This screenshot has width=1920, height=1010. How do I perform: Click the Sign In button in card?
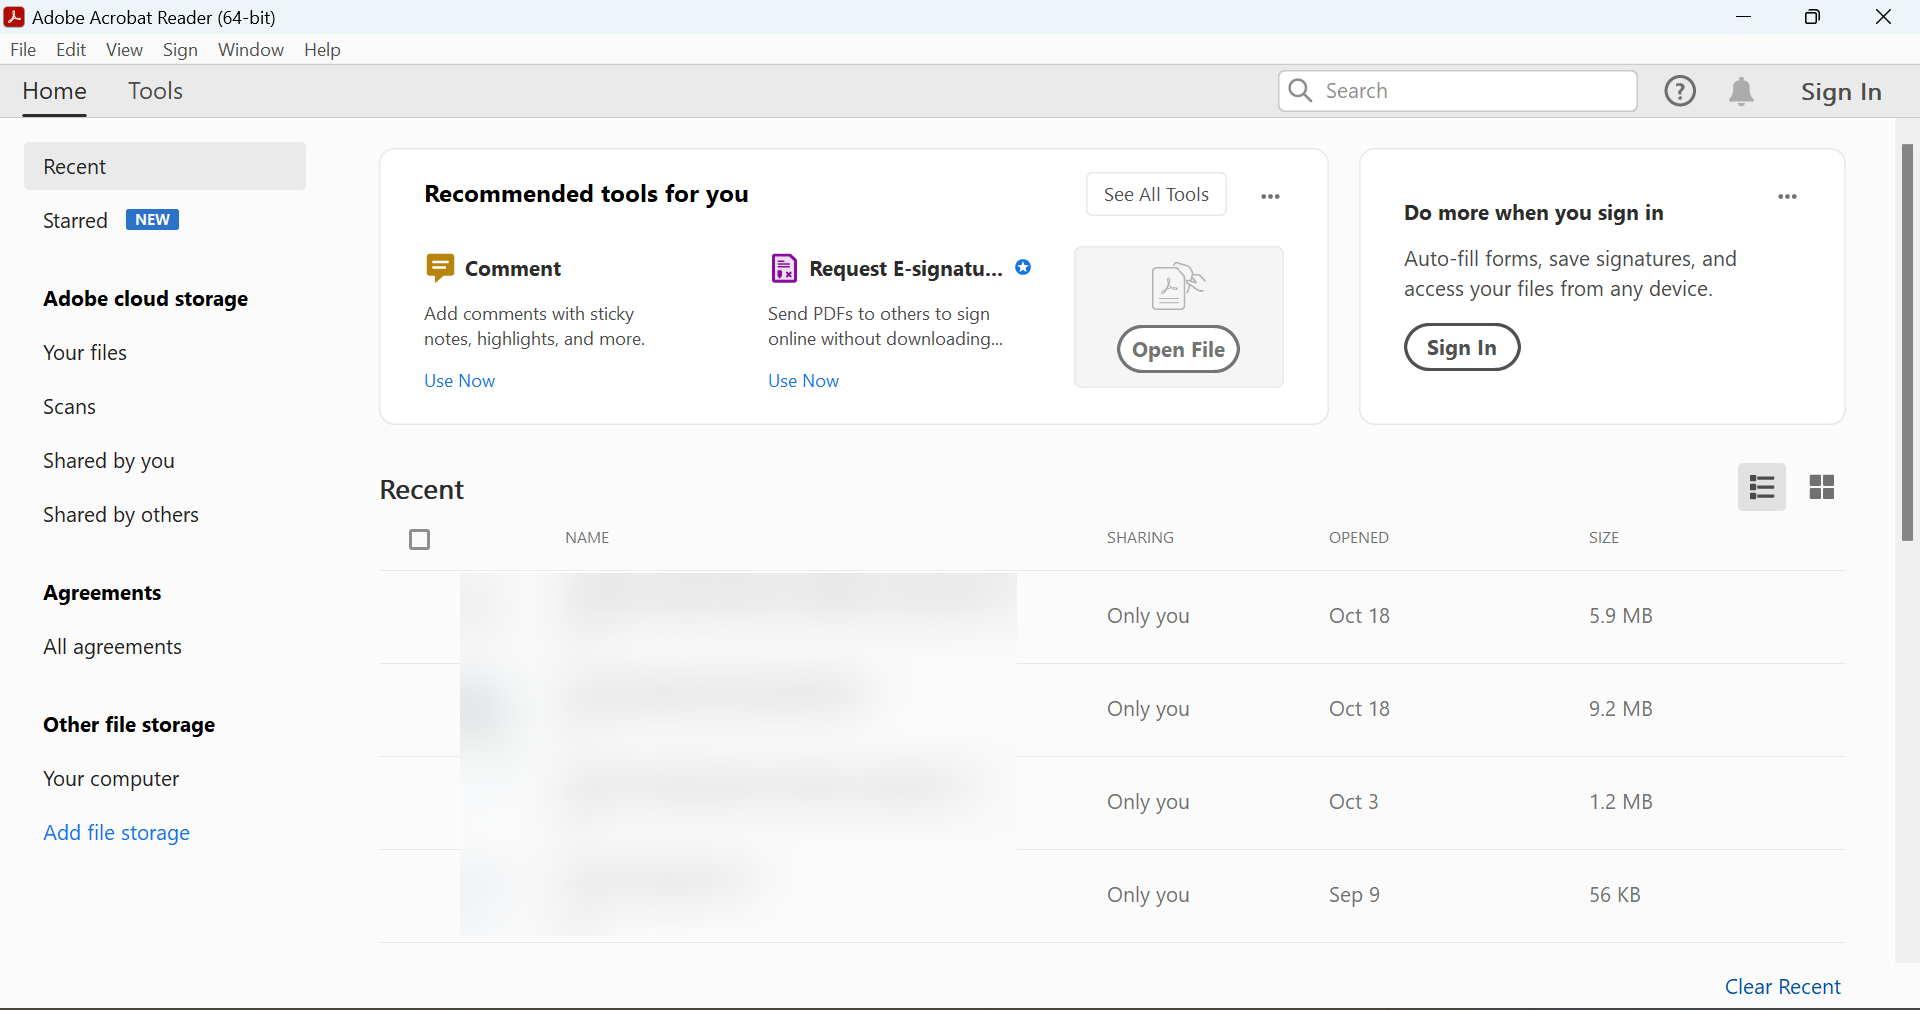(1462, 347)
